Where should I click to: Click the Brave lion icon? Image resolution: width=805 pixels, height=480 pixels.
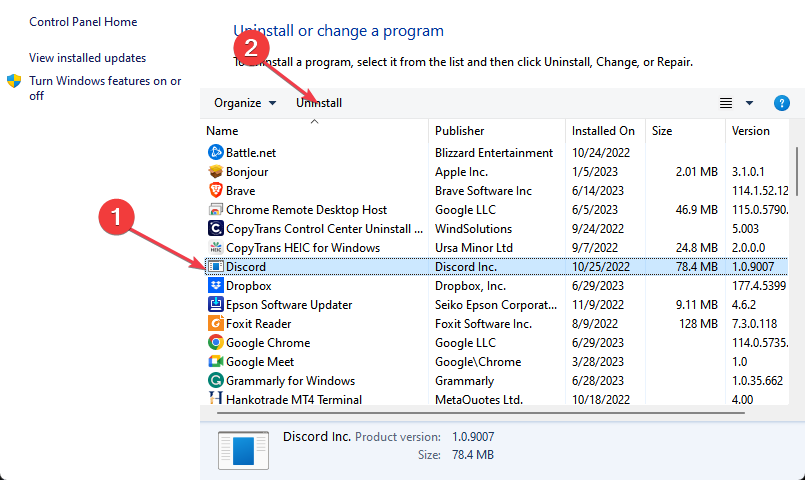(215, 190)
